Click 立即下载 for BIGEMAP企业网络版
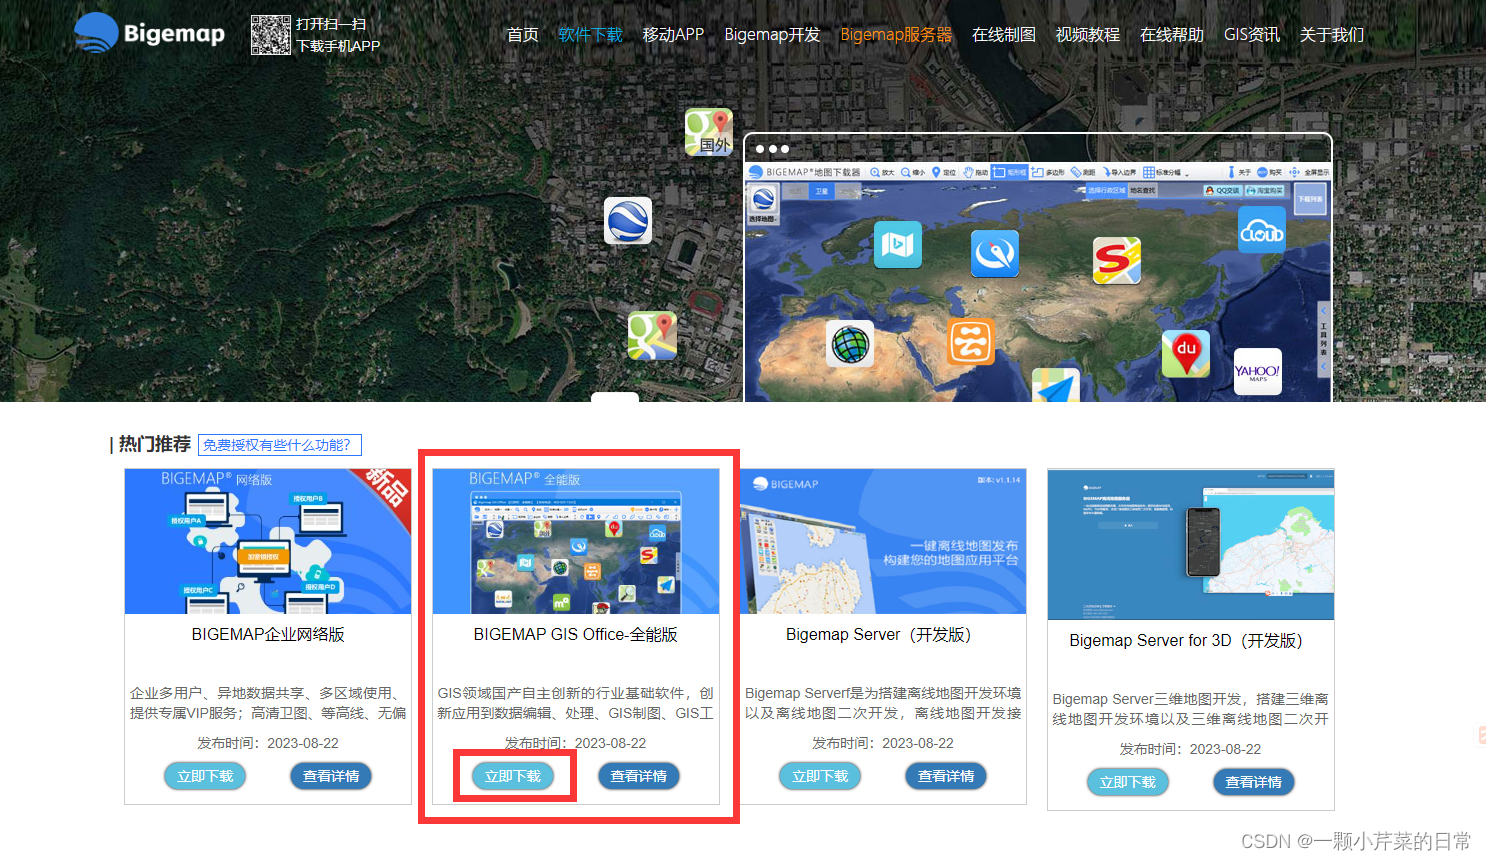1486x860 pixels. pos(205,776)
